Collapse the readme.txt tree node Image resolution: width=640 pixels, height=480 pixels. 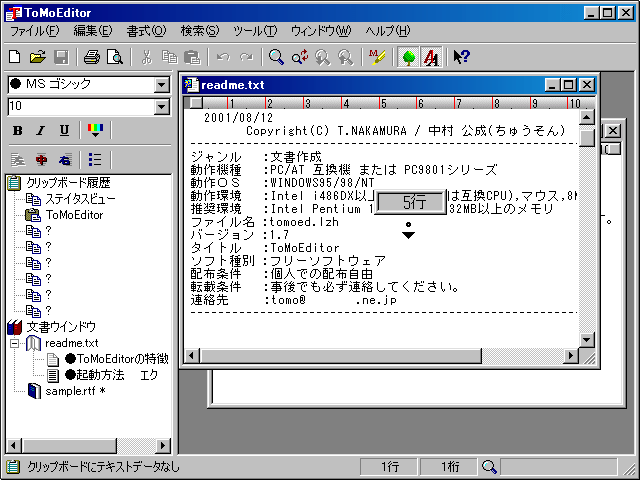pos(15,344)
